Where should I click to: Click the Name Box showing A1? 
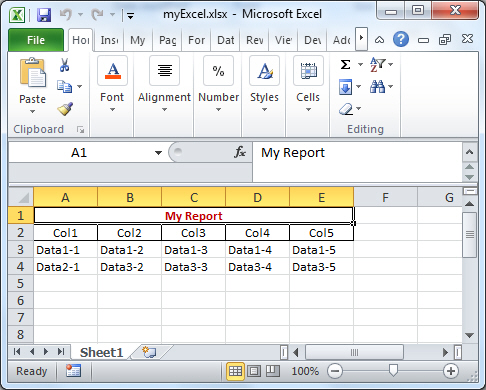click(79, 153)
